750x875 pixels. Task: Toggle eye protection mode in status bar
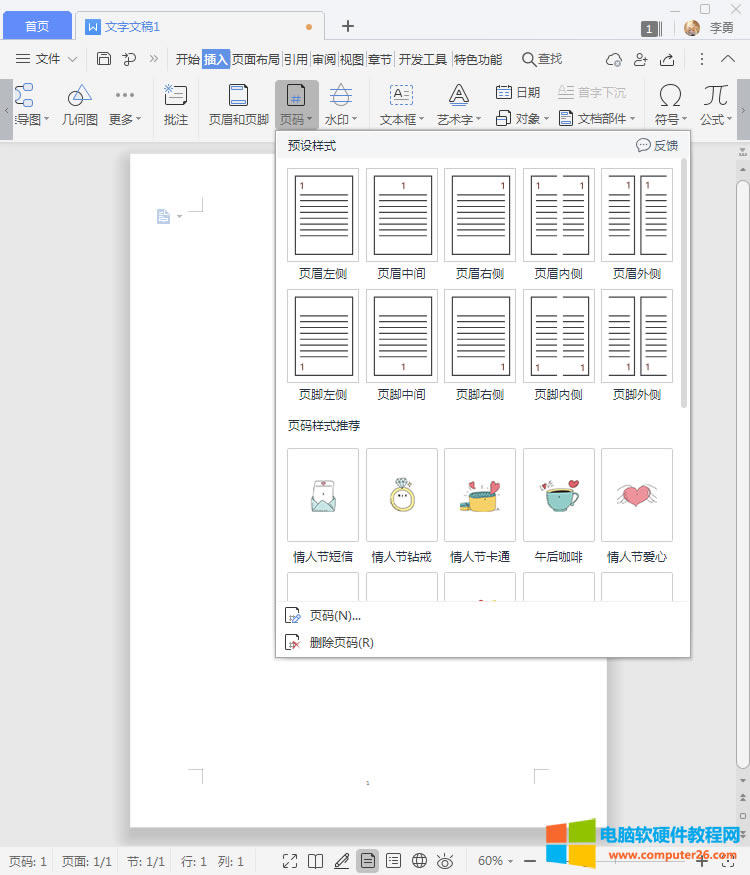pyautogui.click(x=445, y=860)
